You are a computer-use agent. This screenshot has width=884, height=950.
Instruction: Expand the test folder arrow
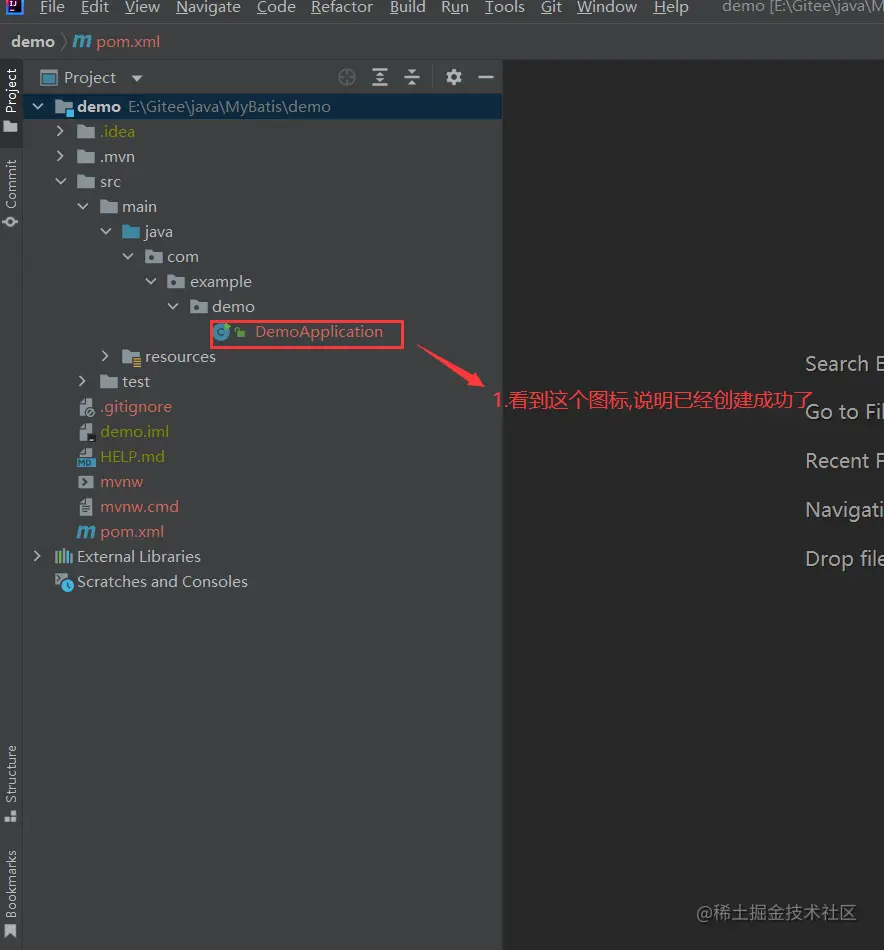point(82,381)
